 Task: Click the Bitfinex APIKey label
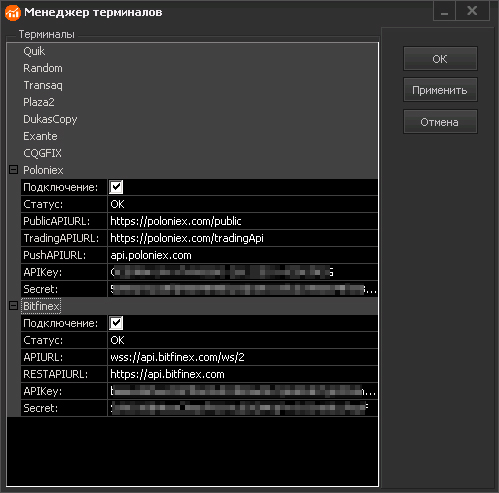pyautogui.click(x=43, y=391)
